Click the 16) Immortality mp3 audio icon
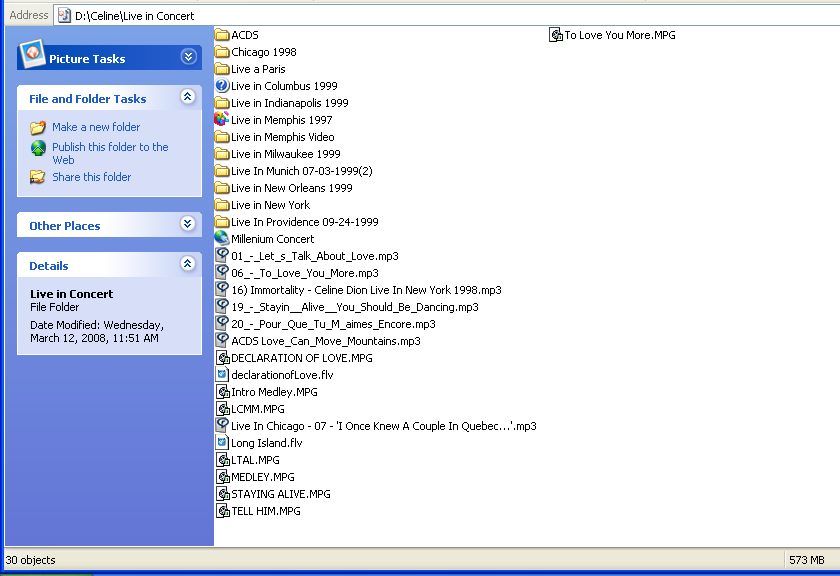Viewport: 840px width, 576px height. click(x=222, y=290)
